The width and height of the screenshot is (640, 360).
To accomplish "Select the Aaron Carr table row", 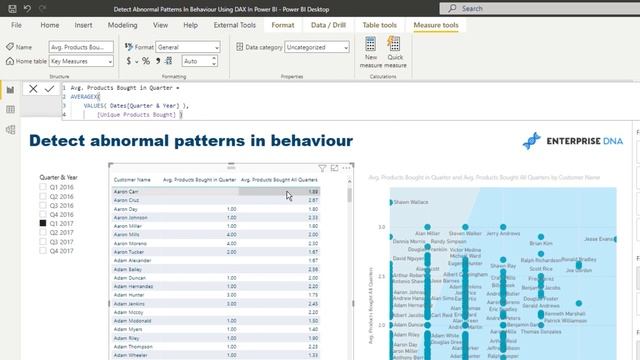I will [216, 191].
